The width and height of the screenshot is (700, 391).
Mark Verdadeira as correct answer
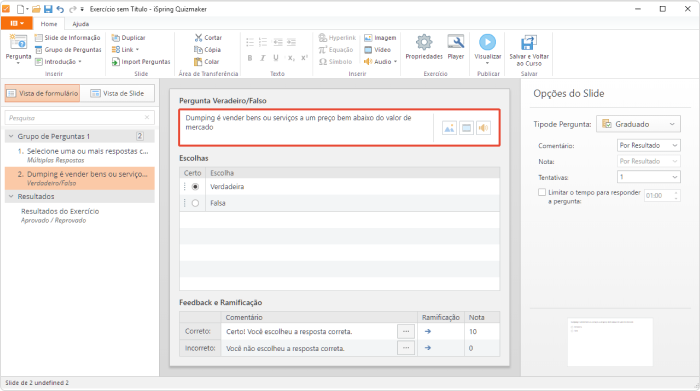point(195,187)
